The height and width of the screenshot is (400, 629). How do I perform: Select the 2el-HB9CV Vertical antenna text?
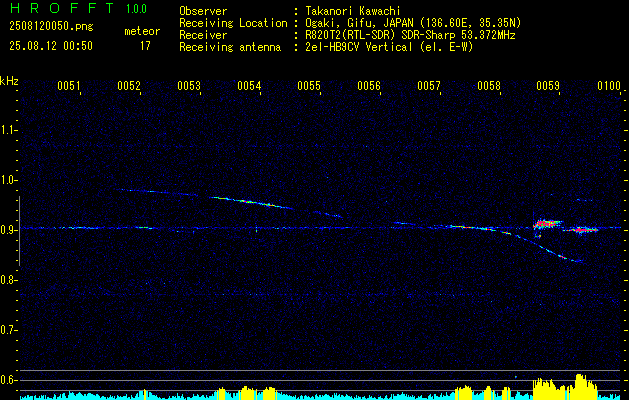tap(359, 47)
